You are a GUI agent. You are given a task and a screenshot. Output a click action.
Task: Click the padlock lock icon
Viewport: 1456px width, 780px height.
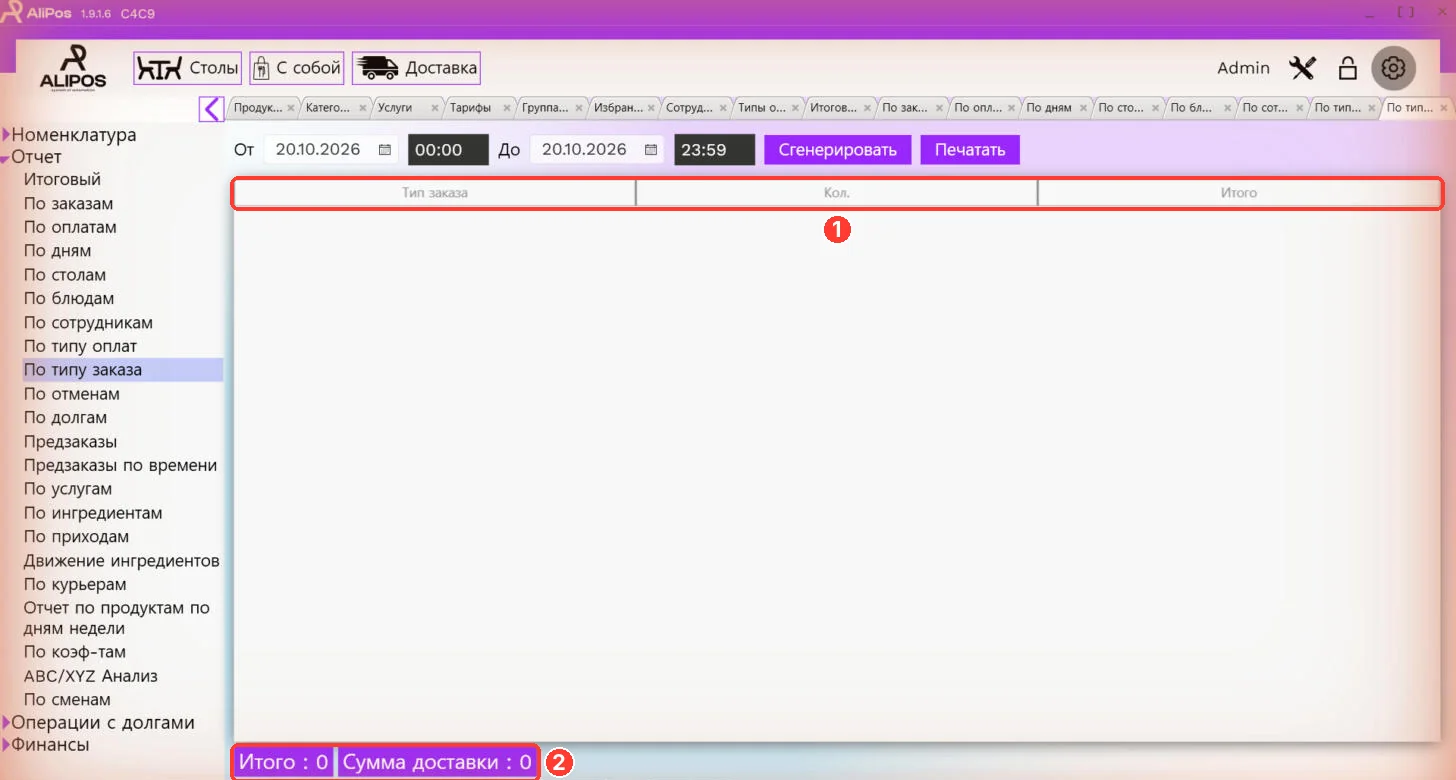(x=1348, y=68)
